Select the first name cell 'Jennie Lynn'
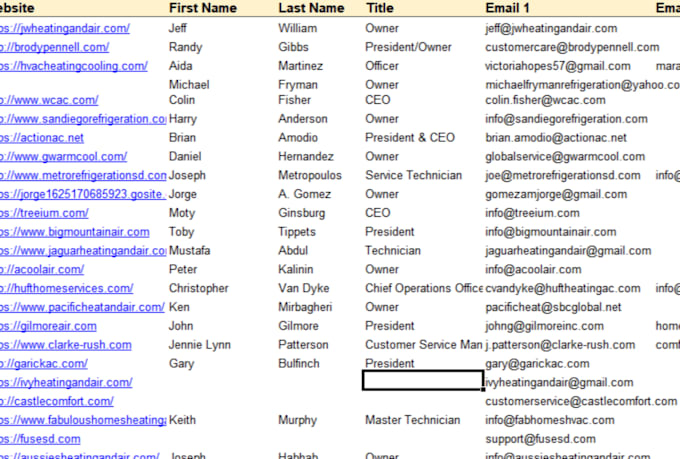The width and height of the screenshot is (680, 459). [x=199, y=345]
